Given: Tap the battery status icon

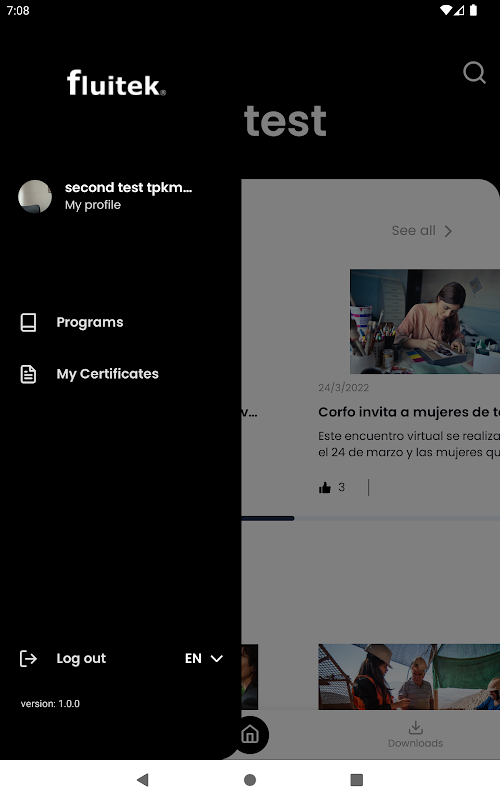Looking at the screenshot, I should coord(473,10).
